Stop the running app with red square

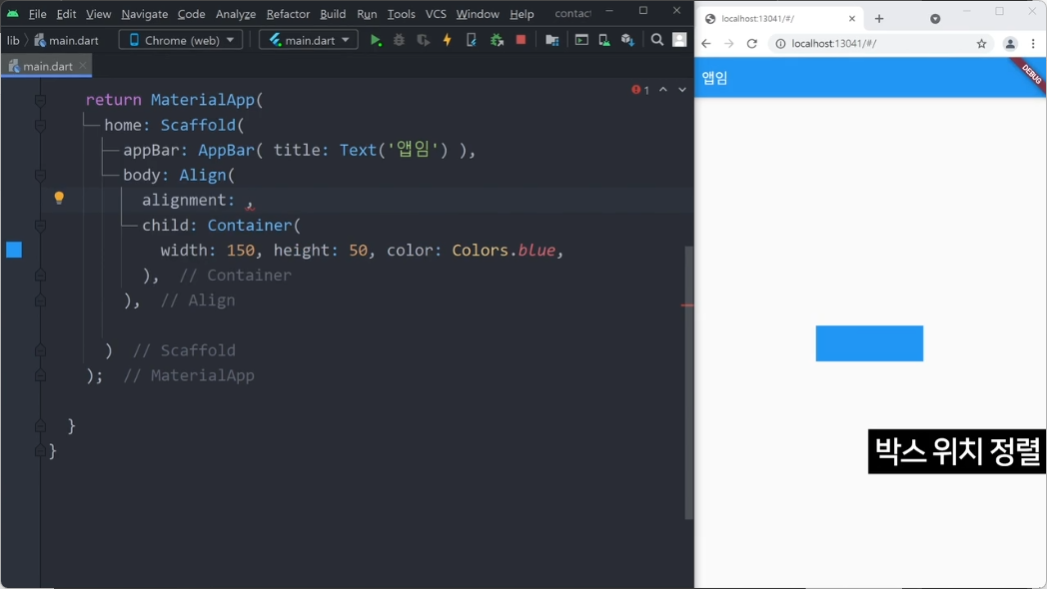tap(521, 40)
